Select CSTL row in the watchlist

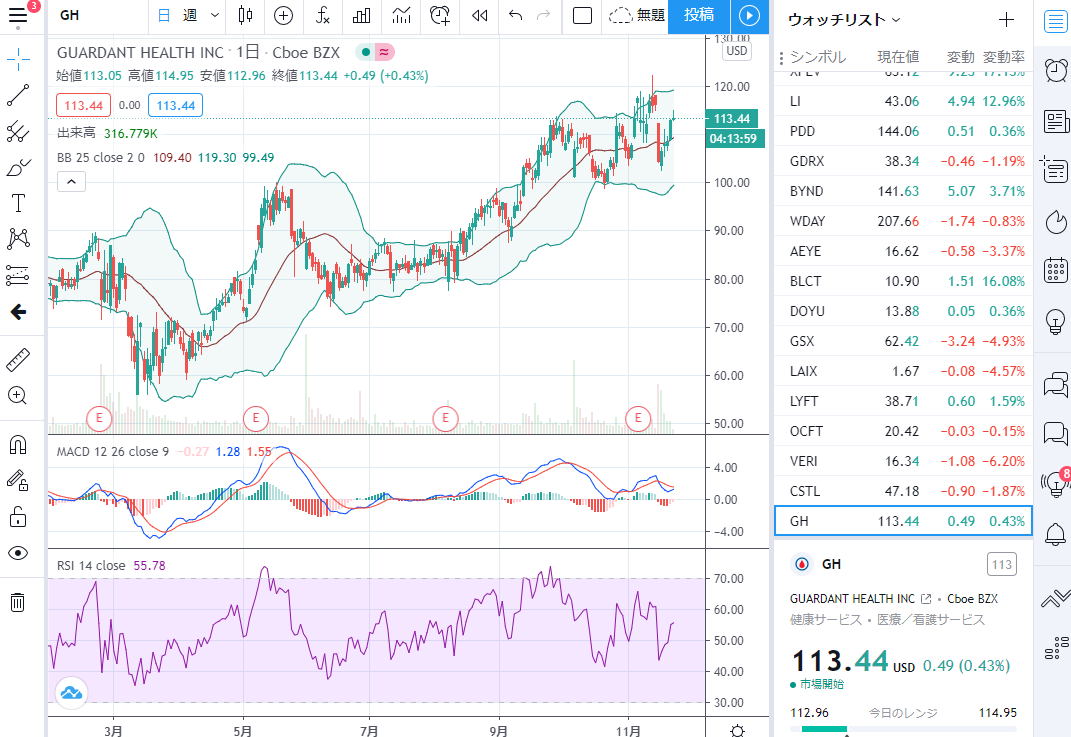point(903,491)
